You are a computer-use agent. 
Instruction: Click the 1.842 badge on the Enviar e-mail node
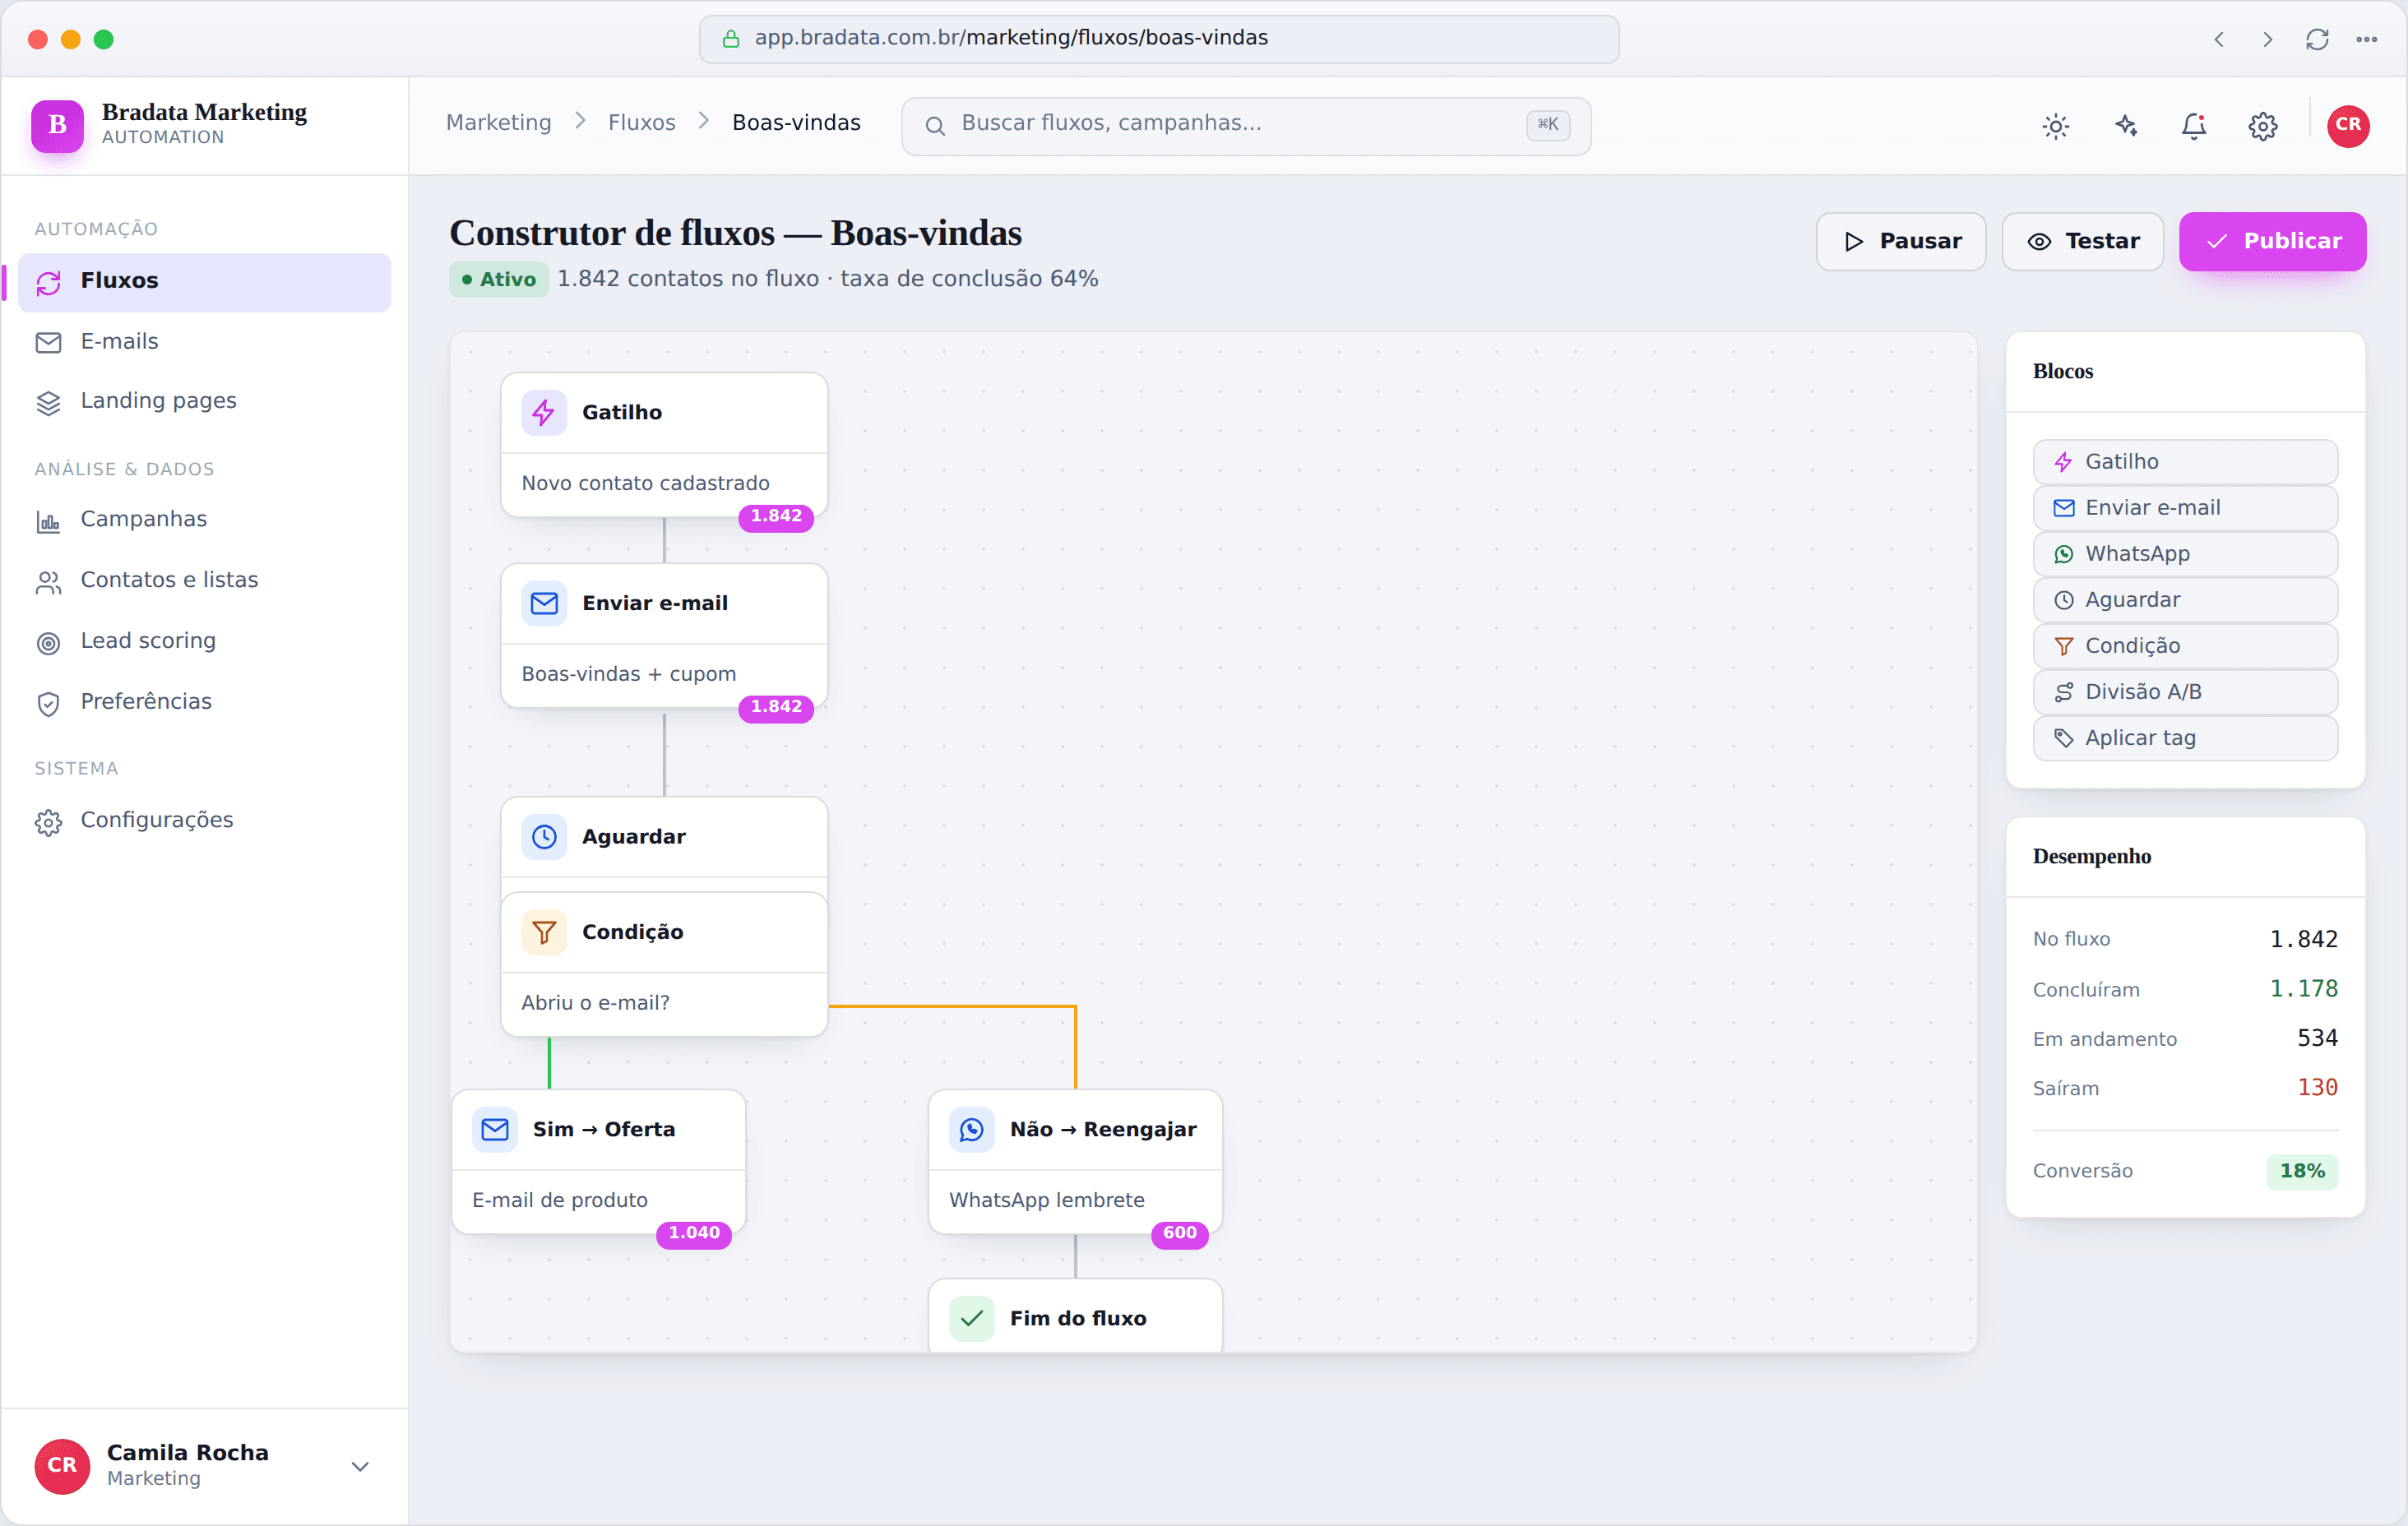click(x=776, y=707)
